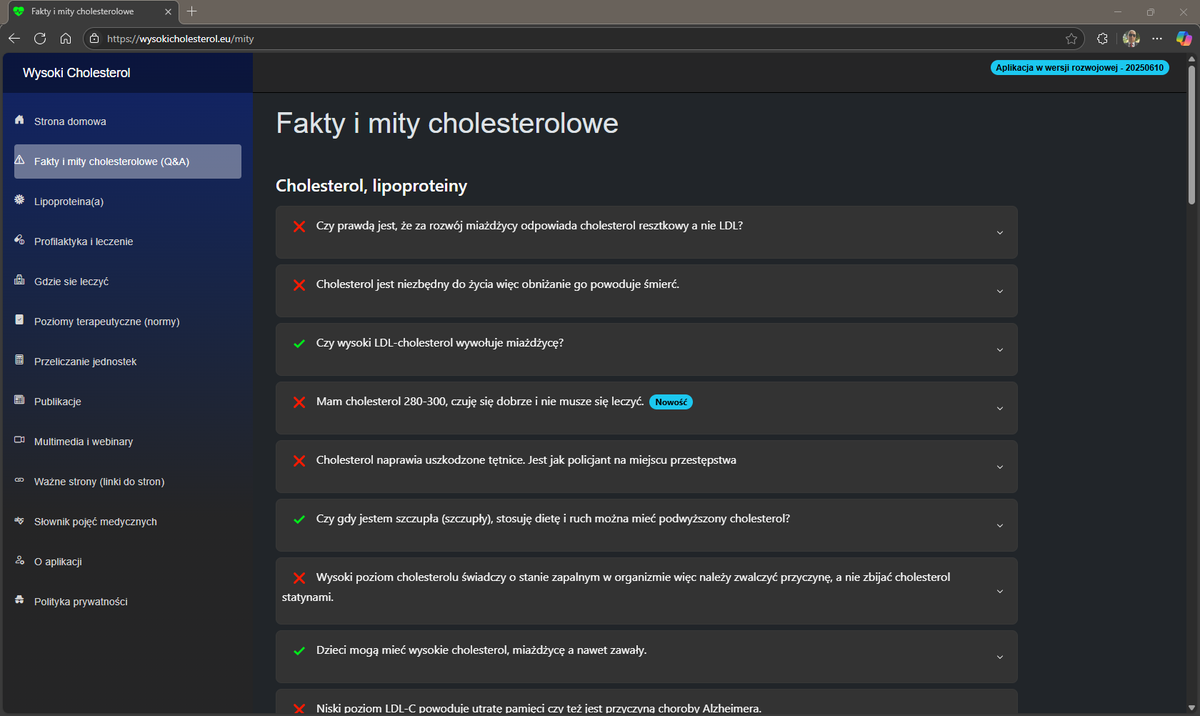Click the gear icon beside Lipoproteina(a)
This screenshot has width=1200, height=716.
pos(19,201)
